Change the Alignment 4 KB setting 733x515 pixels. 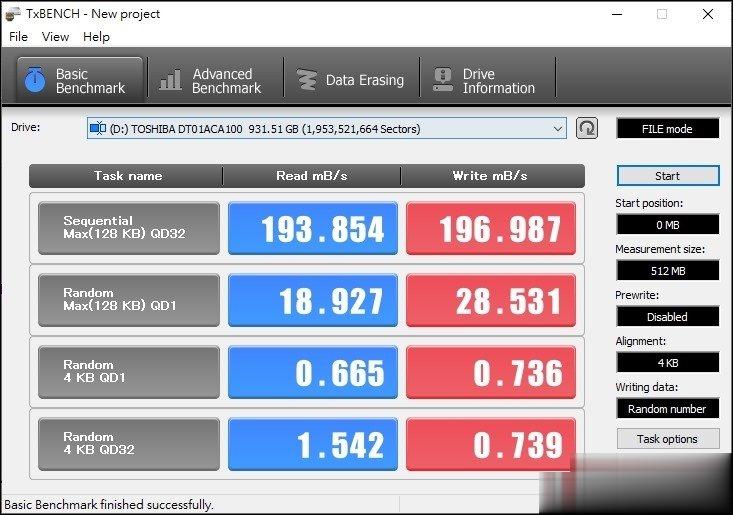point(668,363)
